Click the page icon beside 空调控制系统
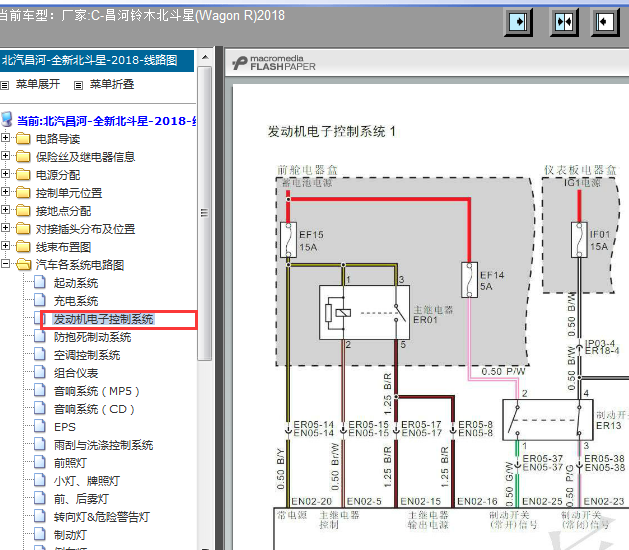Viewport: 629px width, 550px height. tap(40, 355)
